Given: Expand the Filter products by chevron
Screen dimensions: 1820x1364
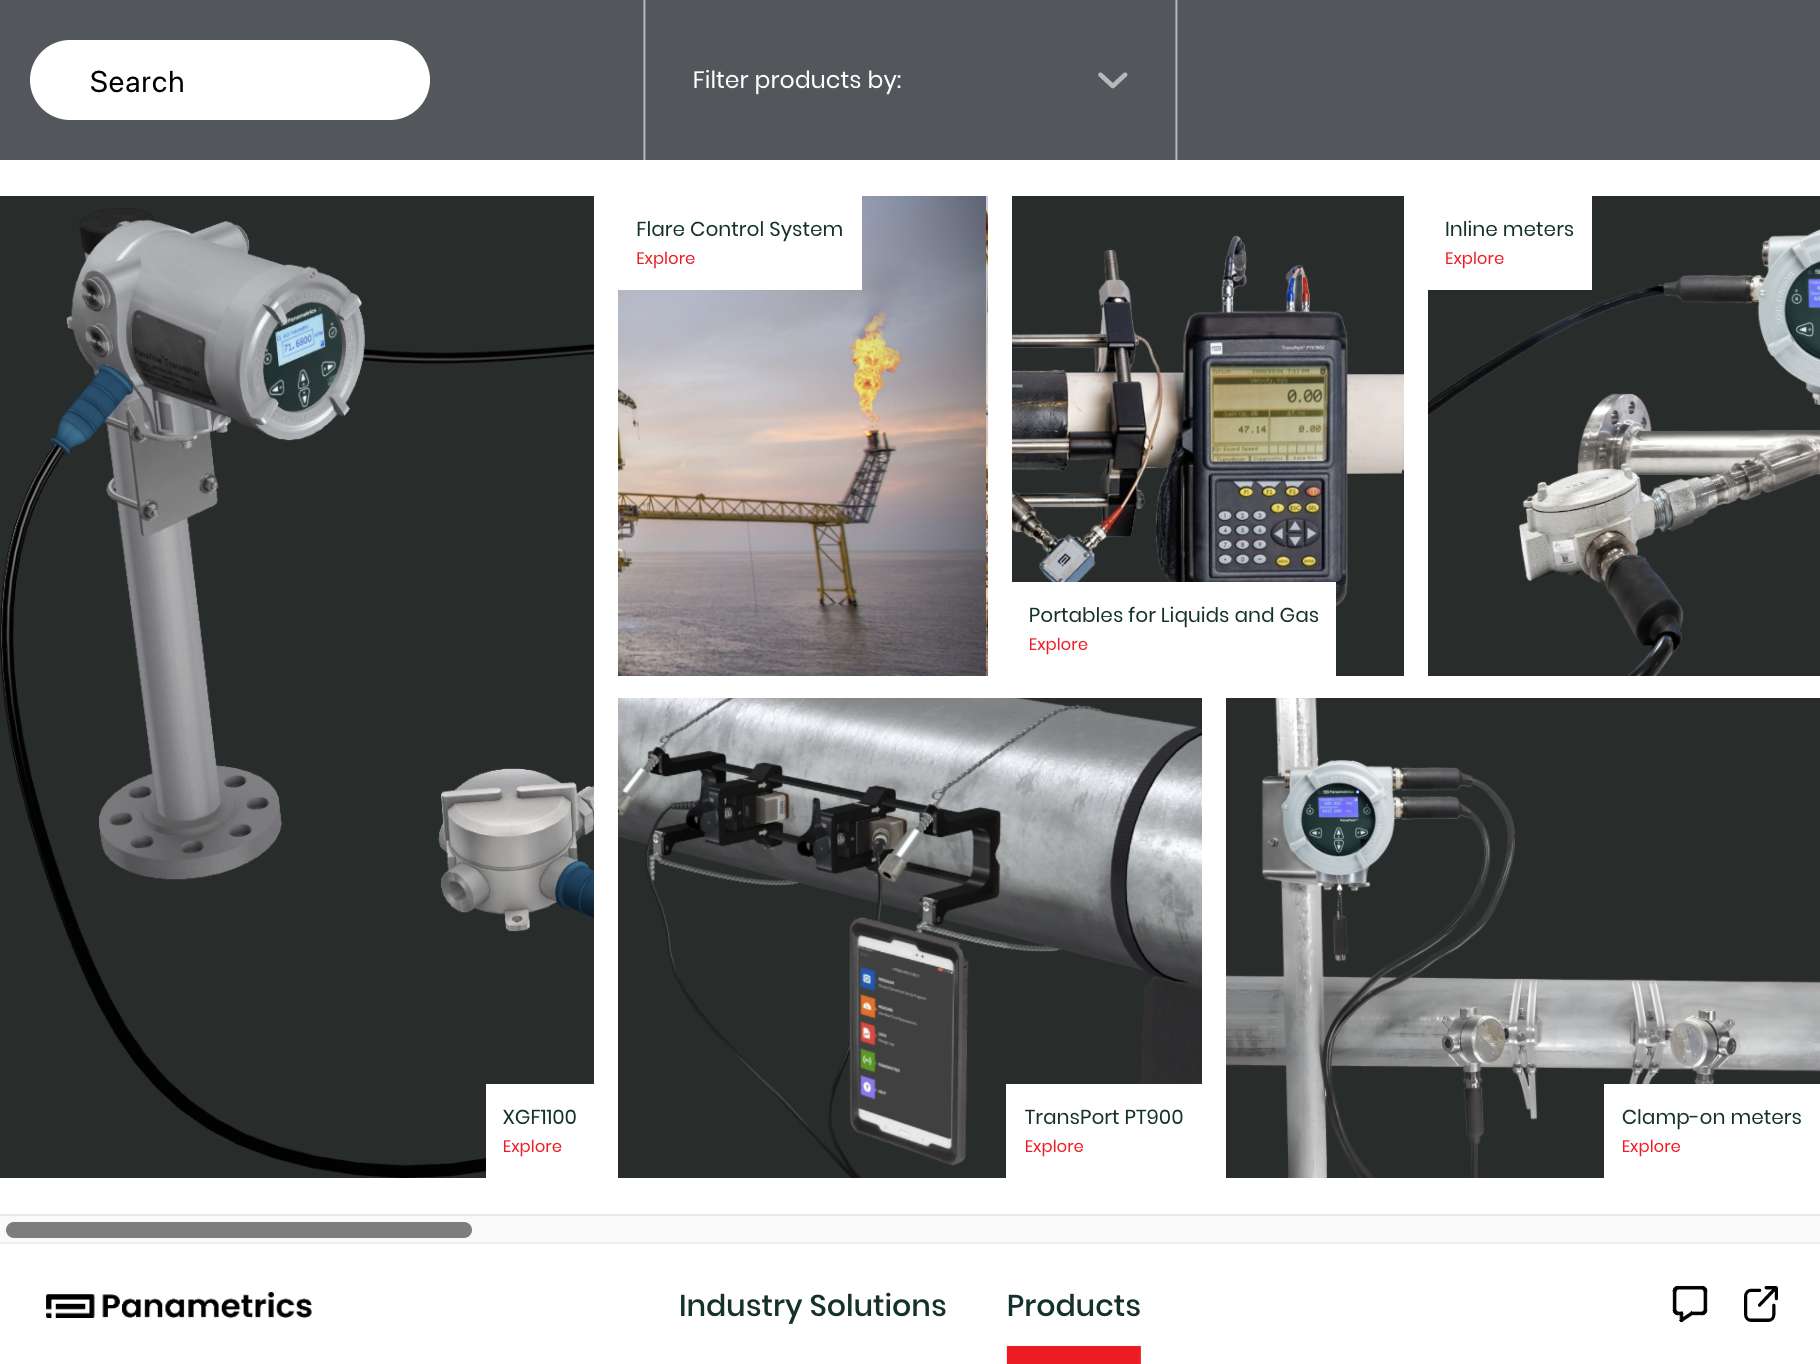Looking at the screenshot, I should [1112, 80].
